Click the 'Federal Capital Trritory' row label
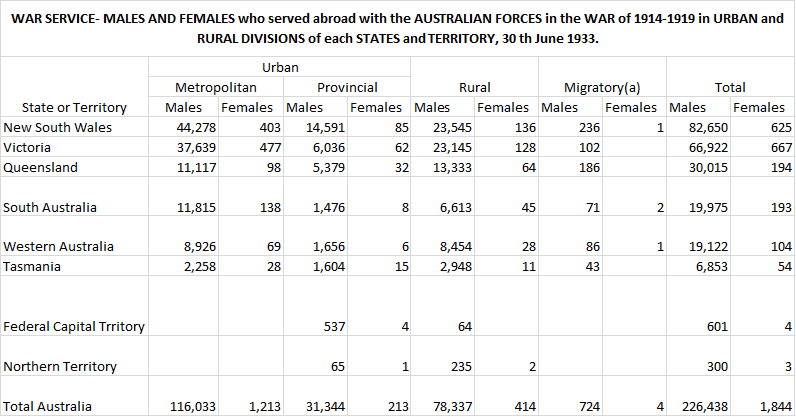The width and height of the screenshot is (796, 417). point(74,326)
